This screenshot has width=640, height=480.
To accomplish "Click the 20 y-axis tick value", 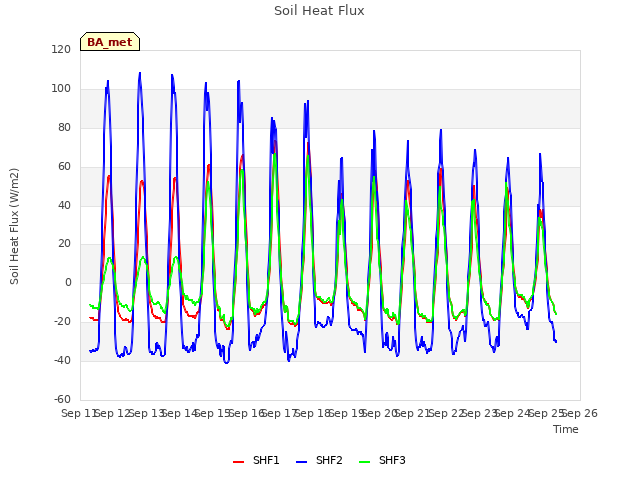I will (64, 244).
